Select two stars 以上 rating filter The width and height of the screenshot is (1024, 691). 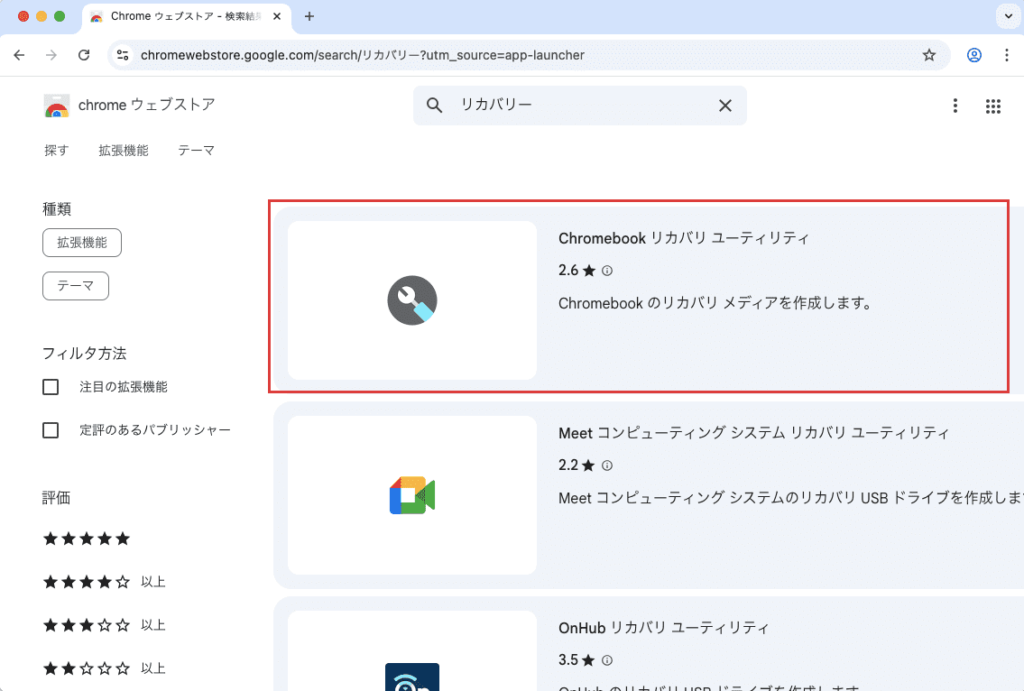pos(104,668)
